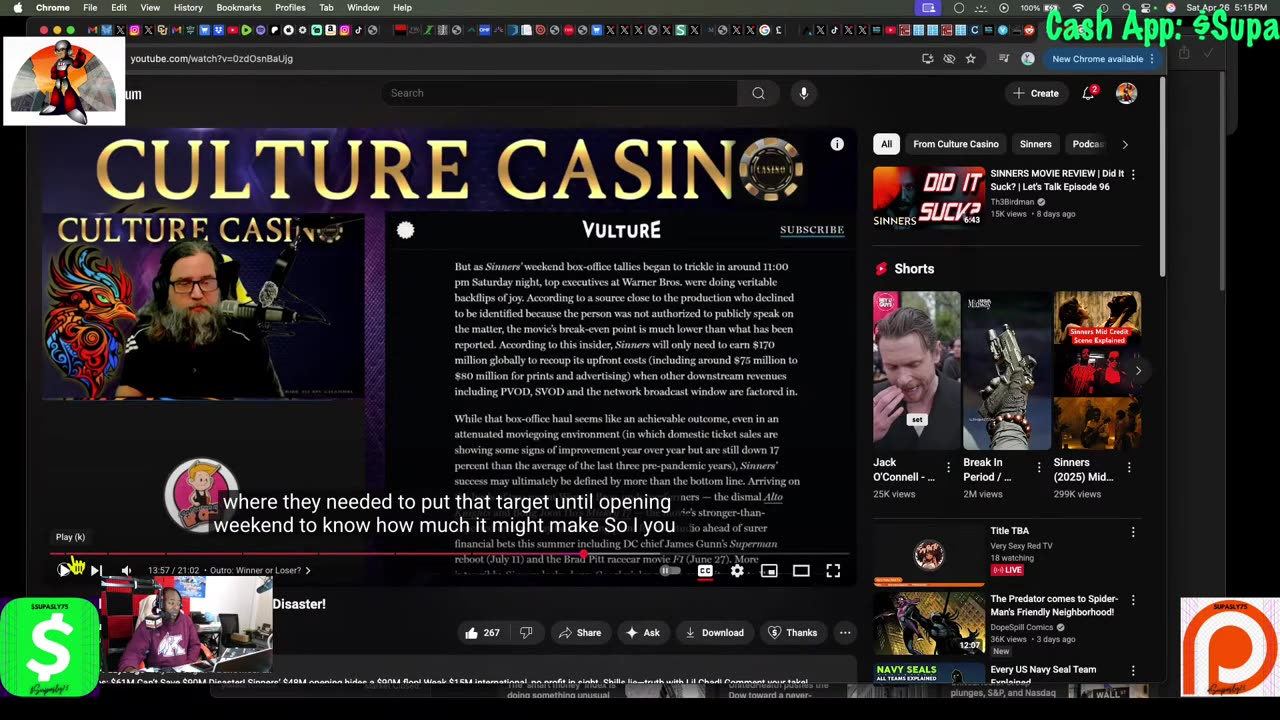Image resolution: width=1280 pixels, height=720 pixels.
Task: Search with your voice microphone
Action: coord(803,93)
